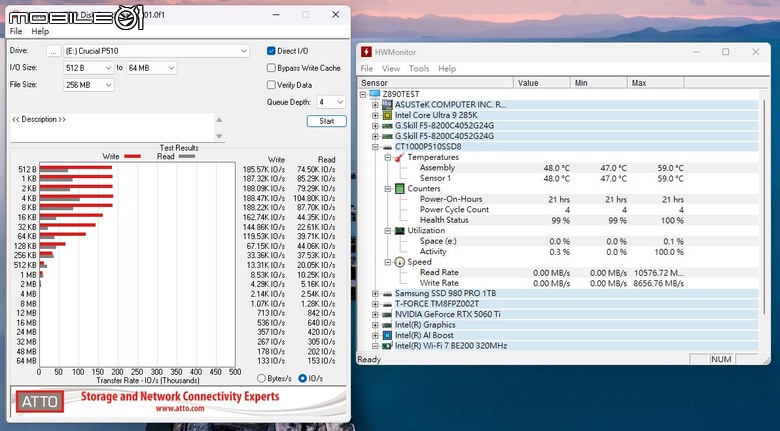Open the HWMonitor View menu
780x431 pixels.
click(390, 69)
